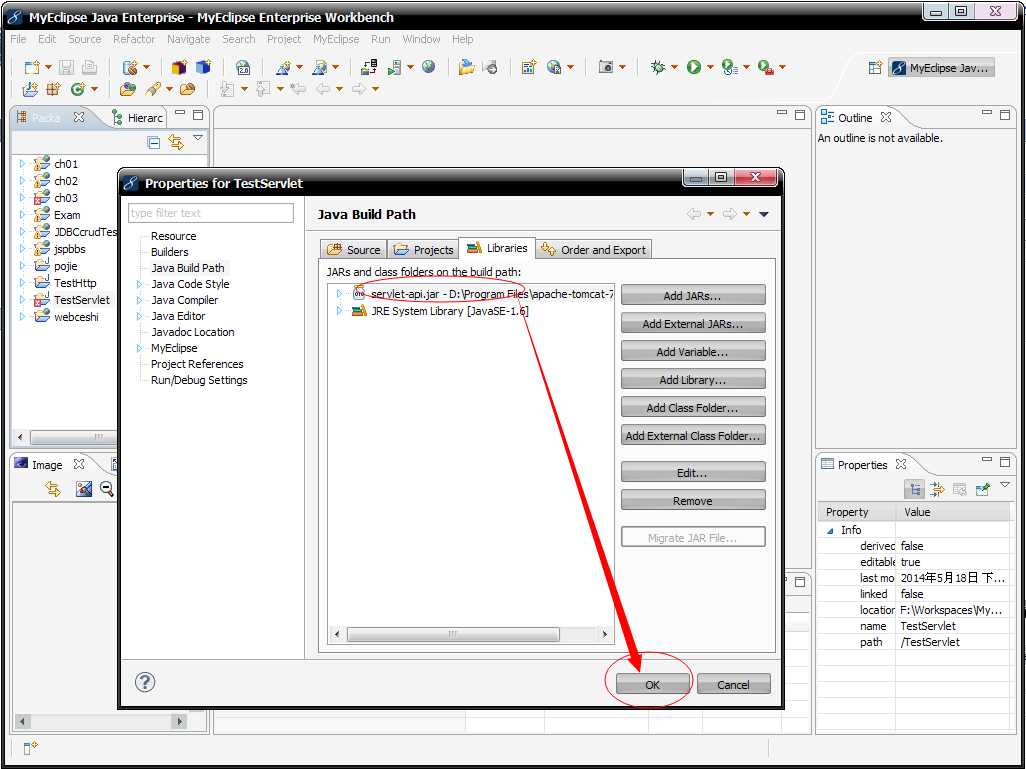Image resolution: width=1026 pixels, height=769 pixels.
Task: Open the MyEclipse menu
Action: pos(336,39)
